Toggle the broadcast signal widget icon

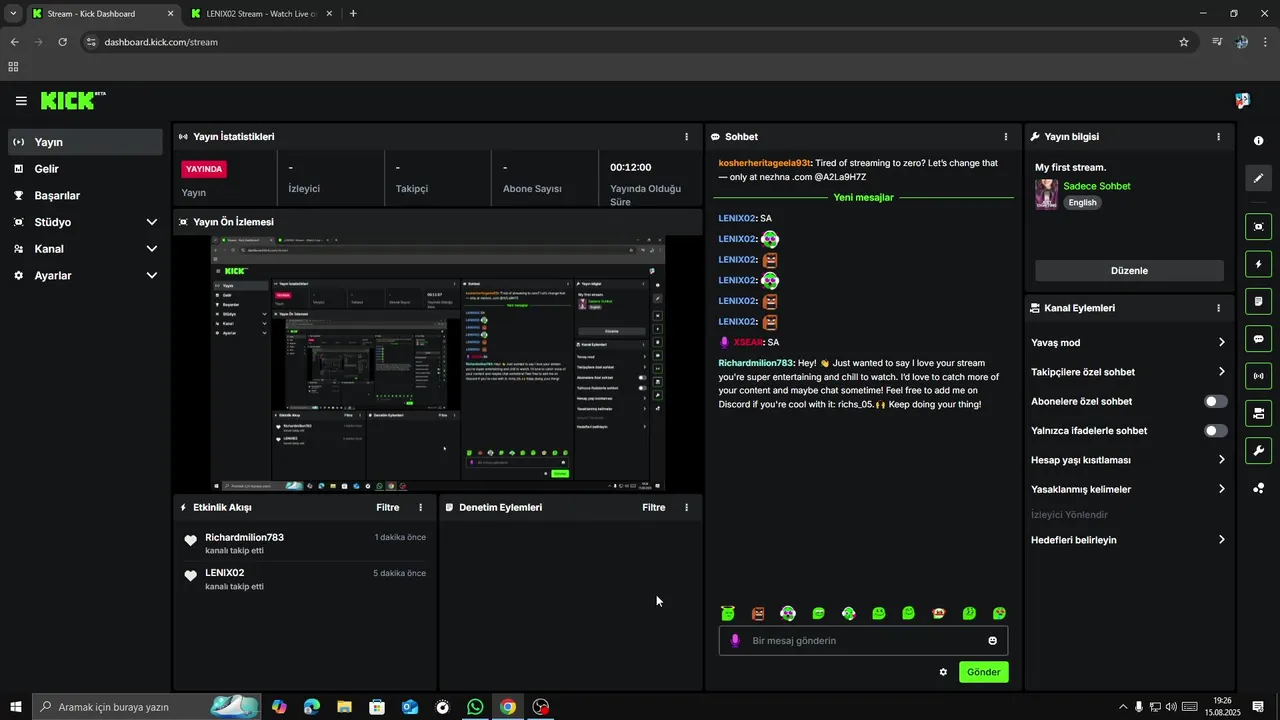[x=1258, y=376]
